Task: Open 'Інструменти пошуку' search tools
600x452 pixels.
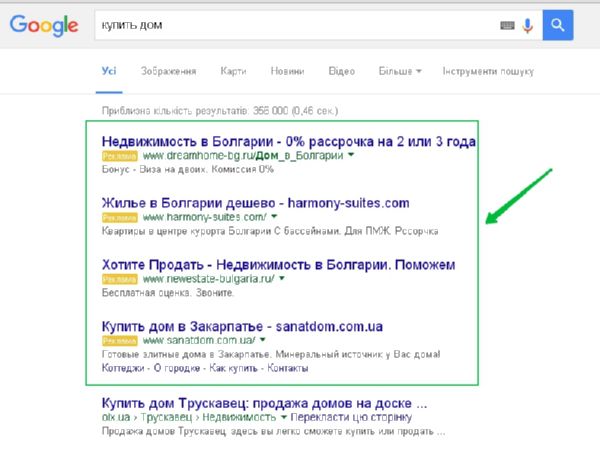Action: [x=488, y=71]
